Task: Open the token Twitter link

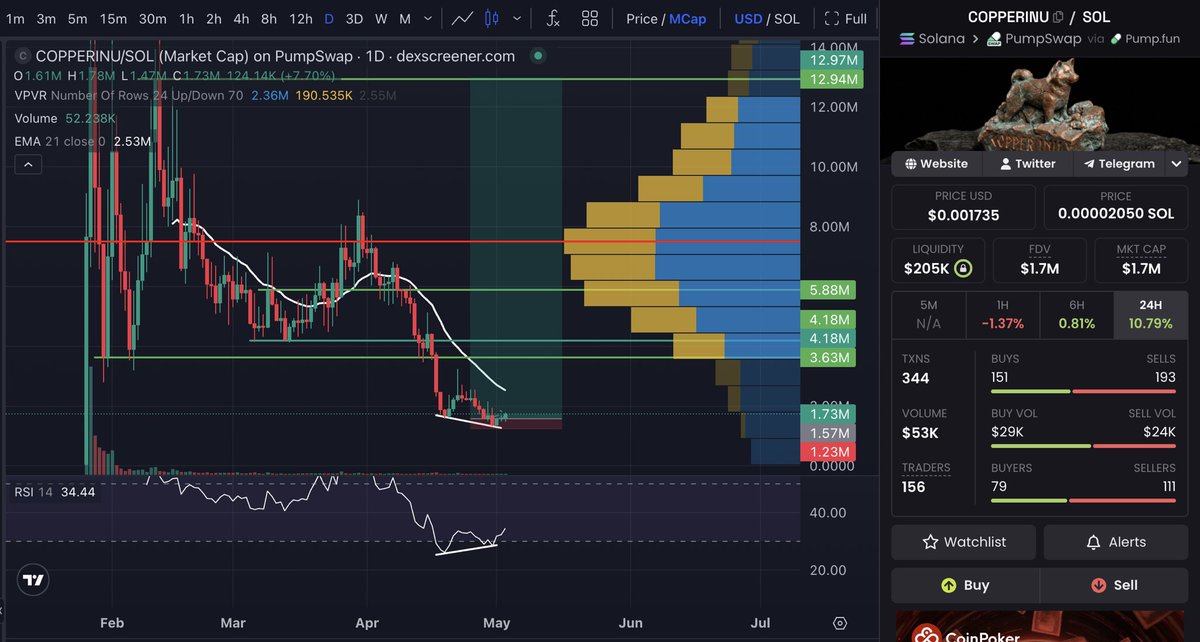Action: tap(1027, 163)
